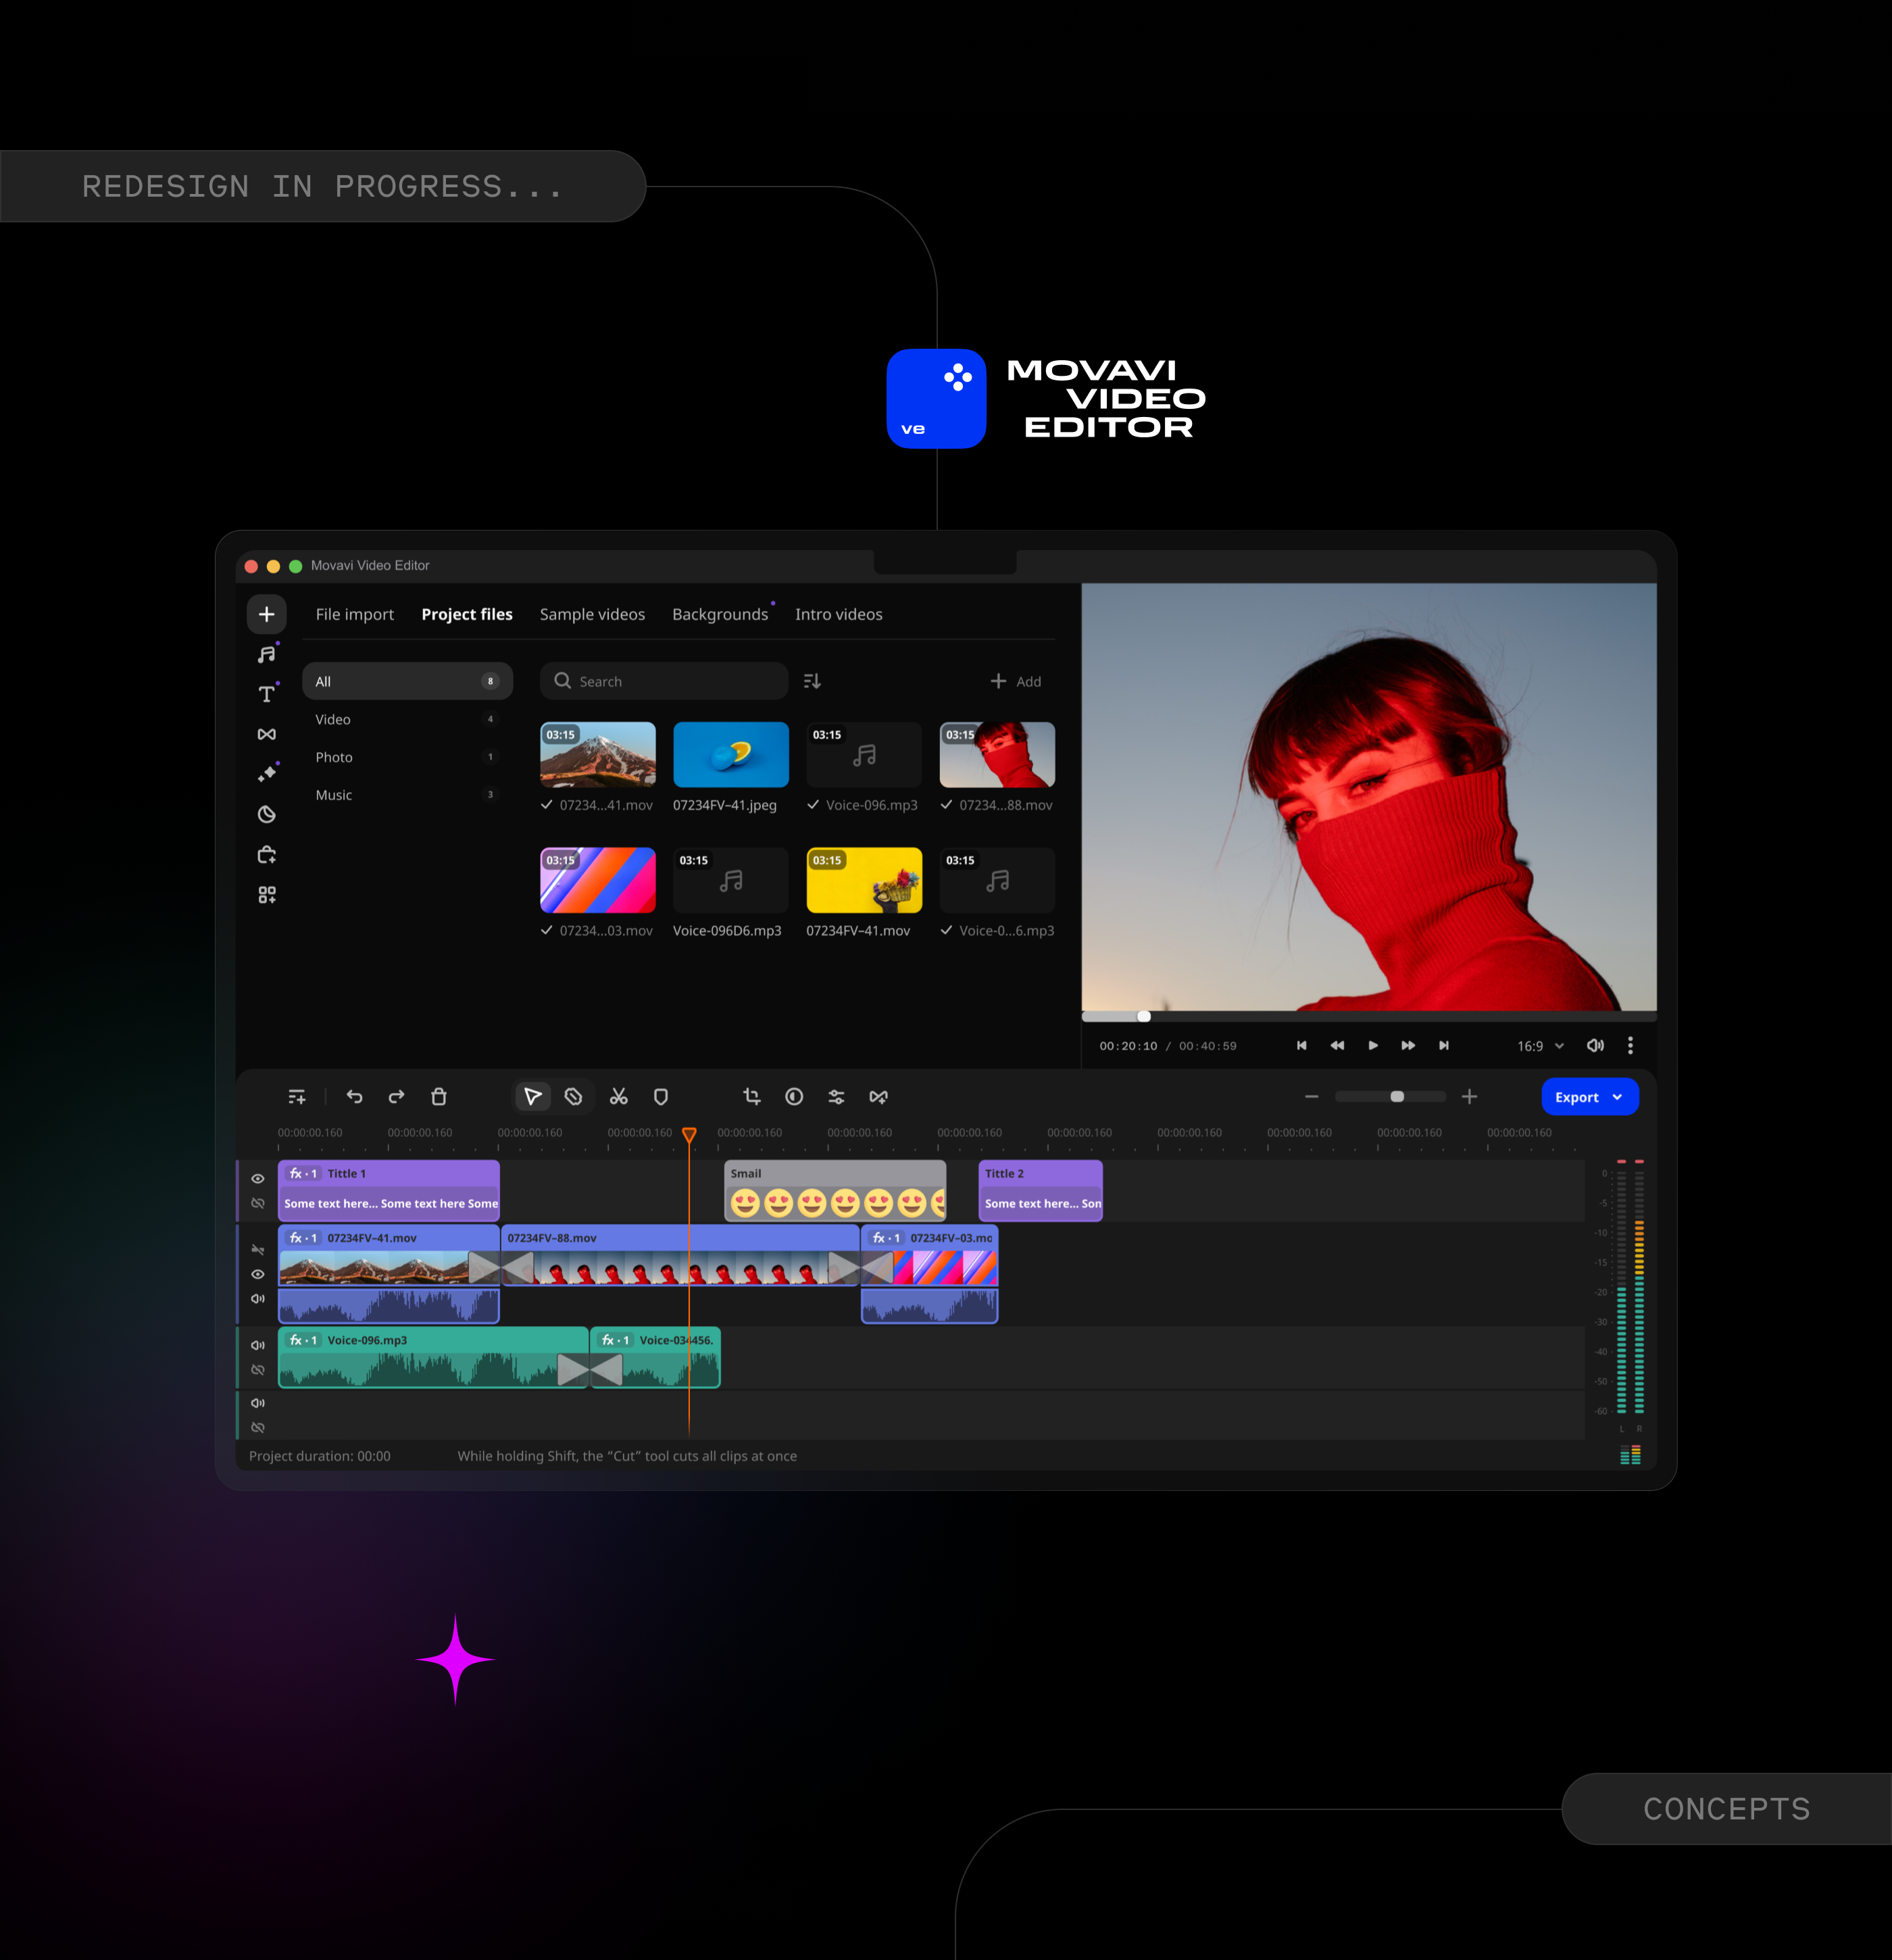1892x1960 pixels.
Task: Click sort order icon beside search
Action: 812,681
